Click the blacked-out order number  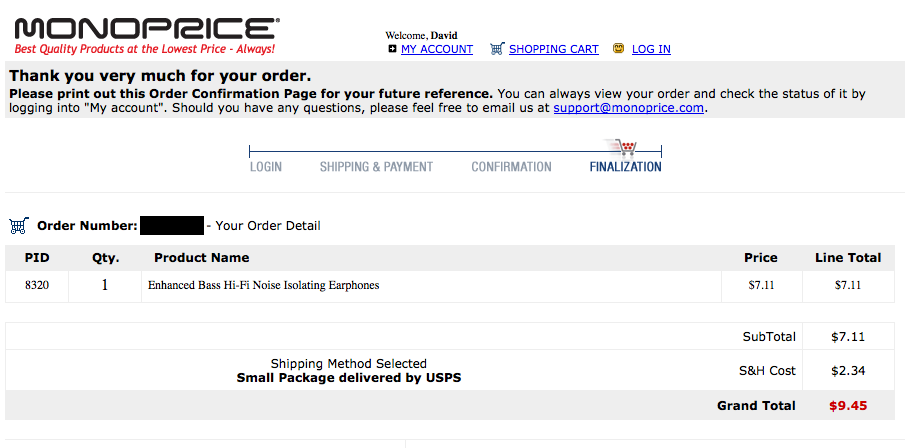tap(172, 225)
